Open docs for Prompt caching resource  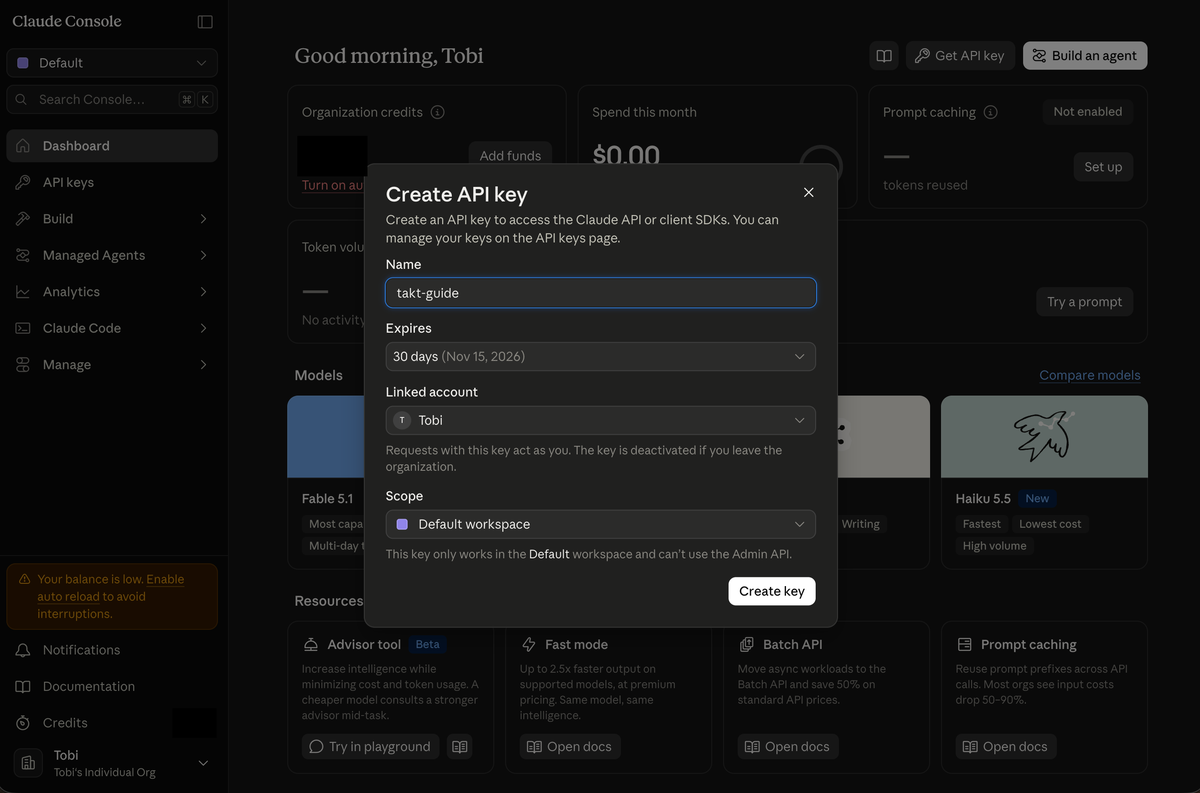click(x=1006, y=747)
